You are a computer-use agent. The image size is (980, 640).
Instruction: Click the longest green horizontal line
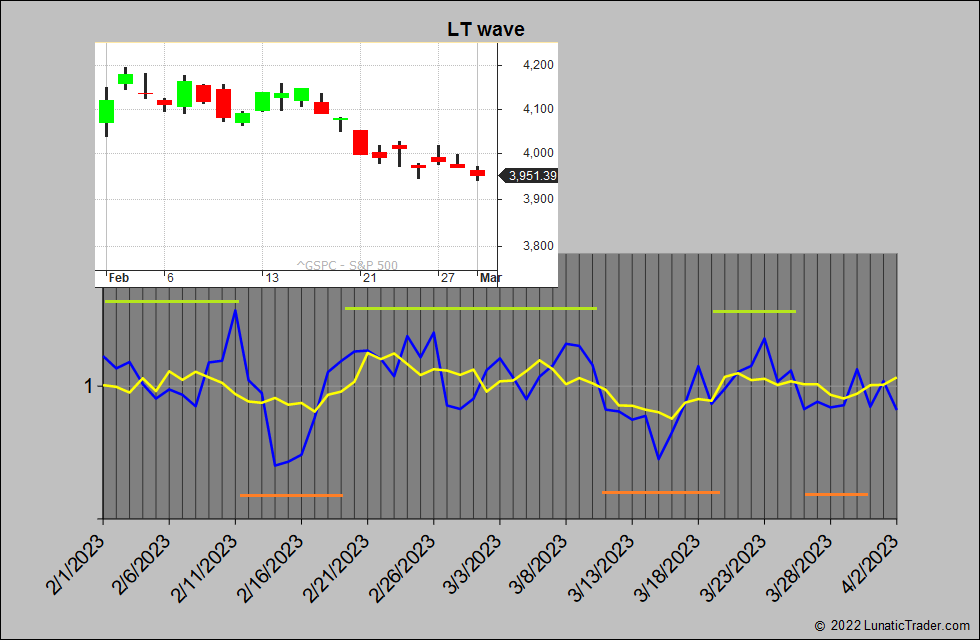click(x=470, y=308)
